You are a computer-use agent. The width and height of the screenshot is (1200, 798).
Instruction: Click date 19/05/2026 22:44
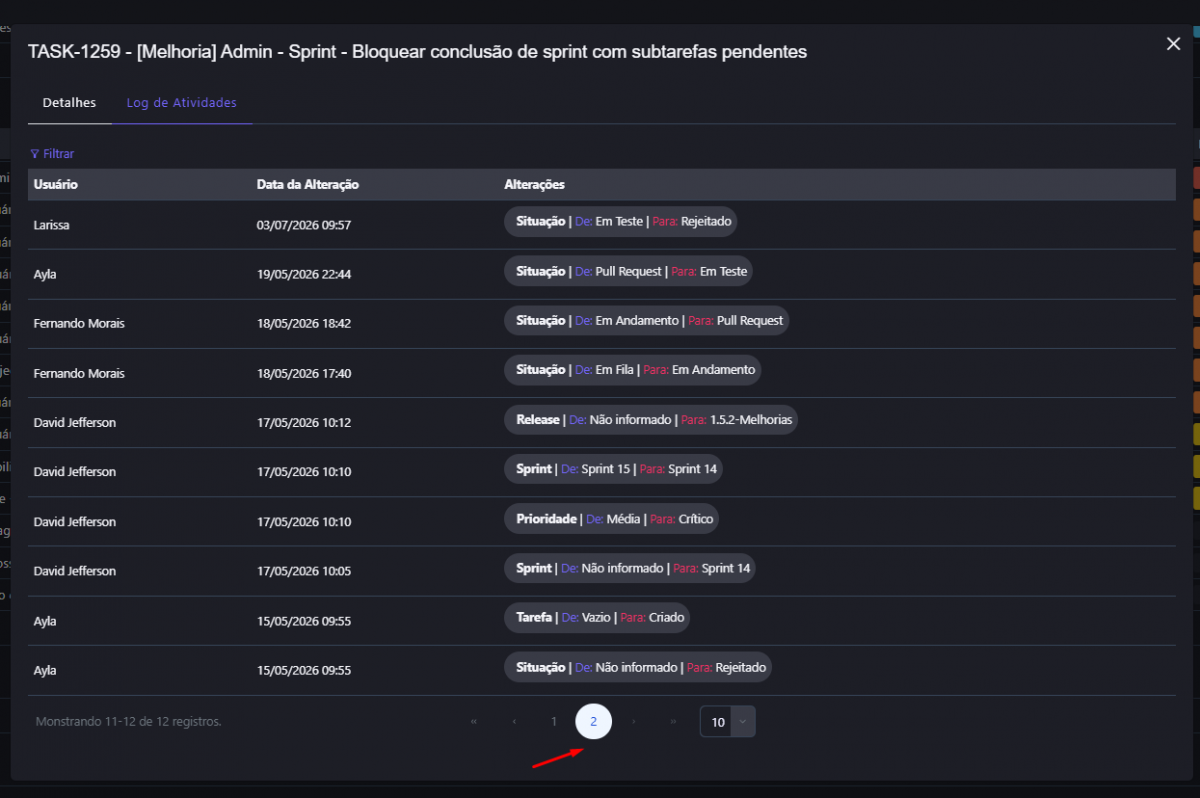coord(304,274)
